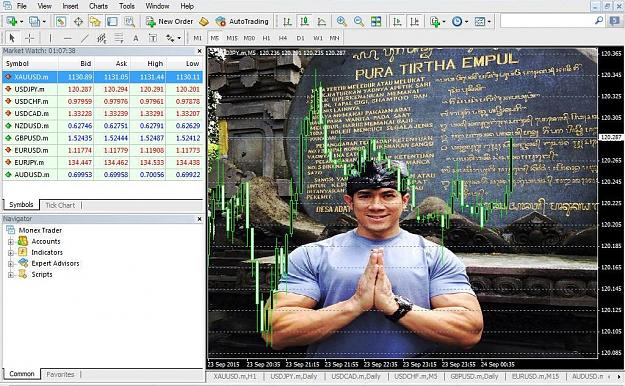
Task: Switch to the M1 timeframe
Action: pos(198,38)
